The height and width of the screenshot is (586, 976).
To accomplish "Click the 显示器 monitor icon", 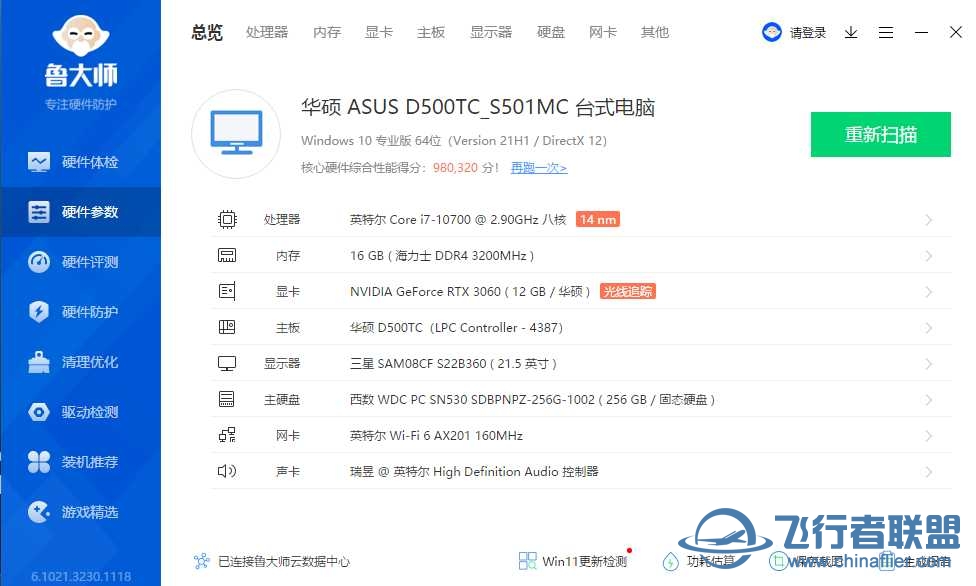I will [x=227, y=363].
